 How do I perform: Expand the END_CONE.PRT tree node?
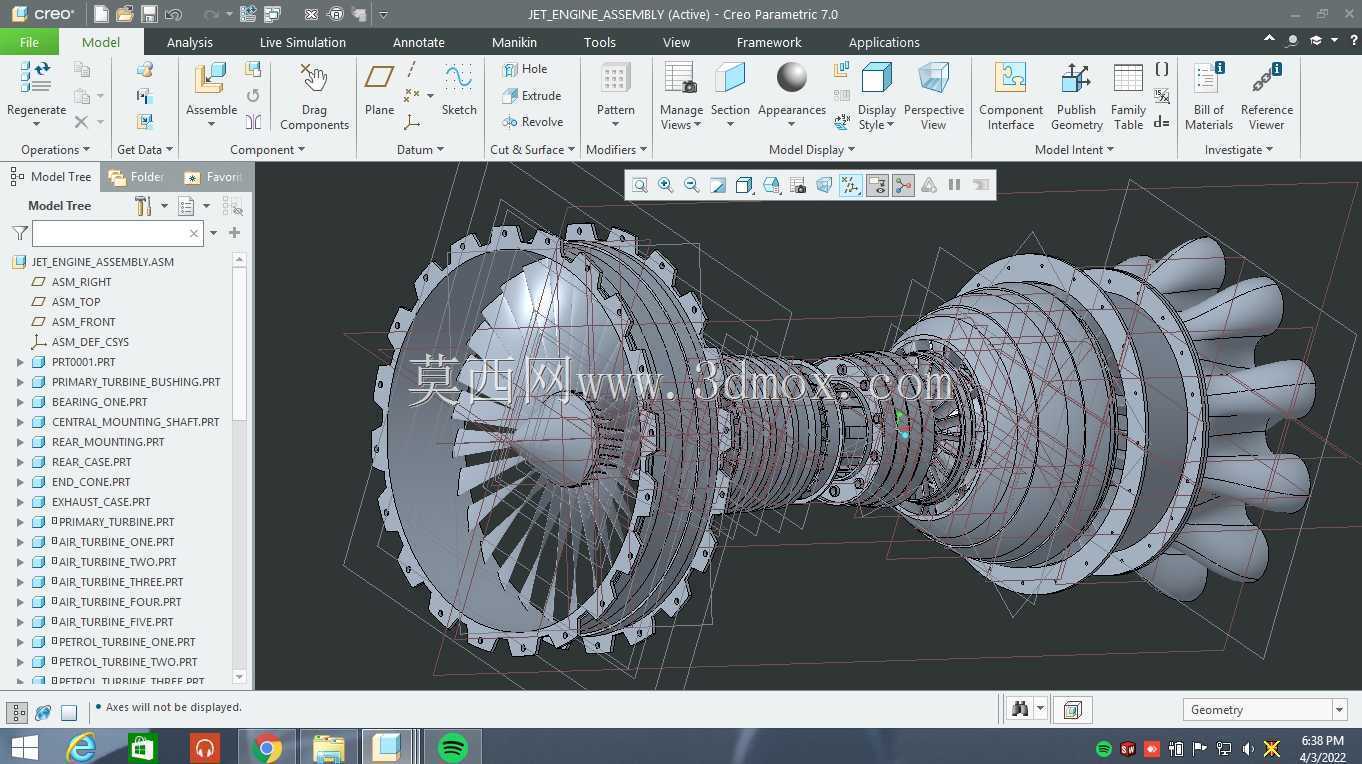(x=20, y=482)
